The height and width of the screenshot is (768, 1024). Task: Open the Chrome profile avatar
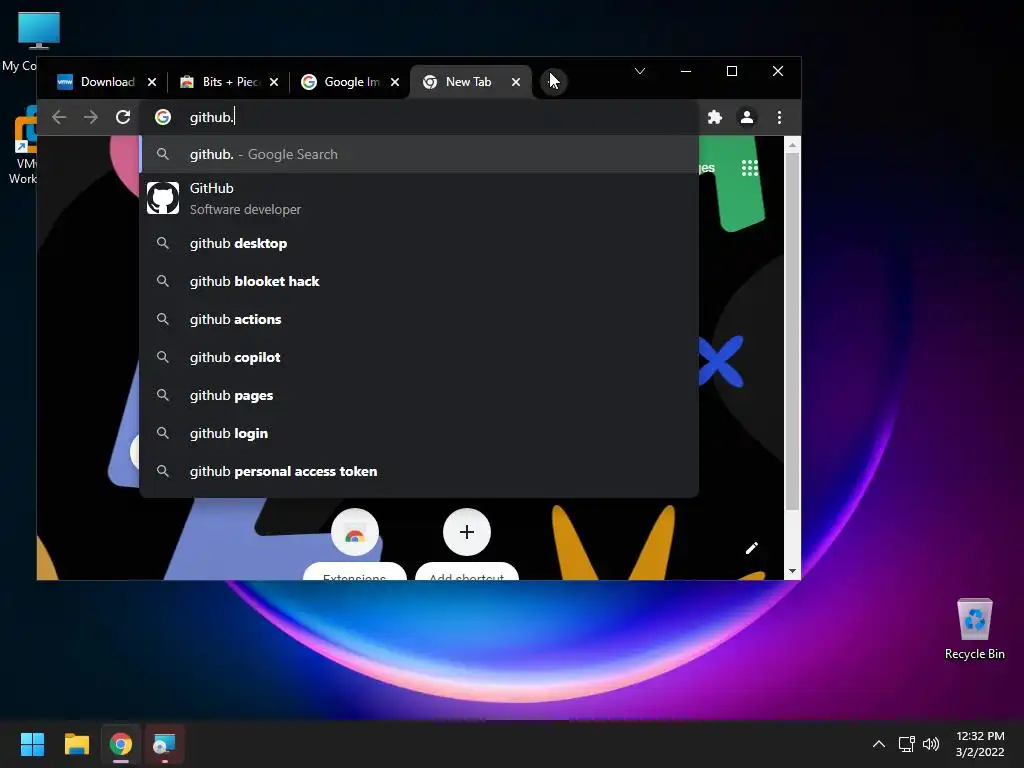click(746, 117)
